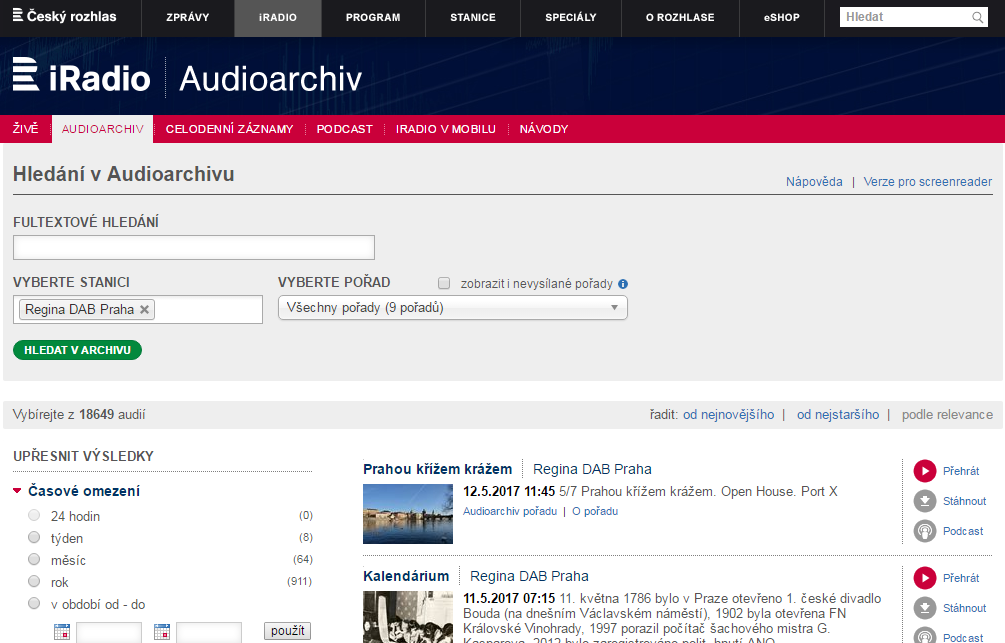Open Verze pro screenreader link
The width and height of the screenshot is (1005, 643).
[x=927, y=181]
